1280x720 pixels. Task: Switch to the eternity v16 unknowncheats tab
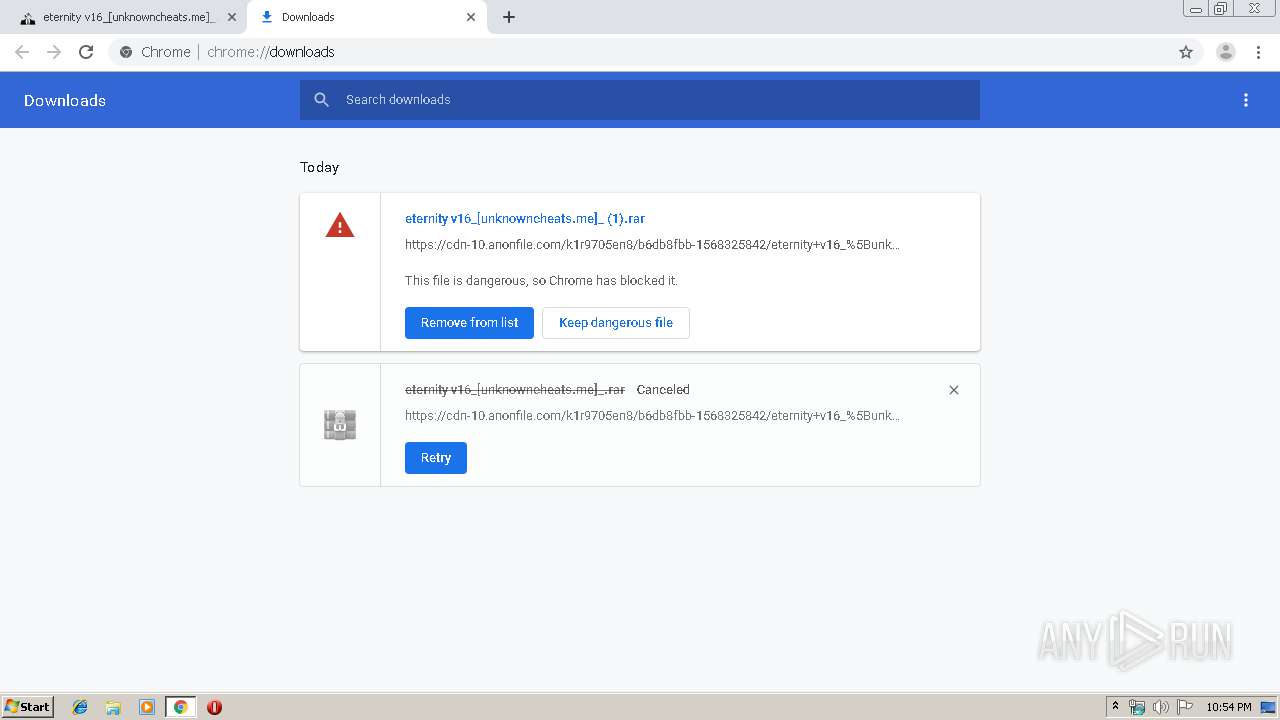pyautogui.click(x=127, y=17)
